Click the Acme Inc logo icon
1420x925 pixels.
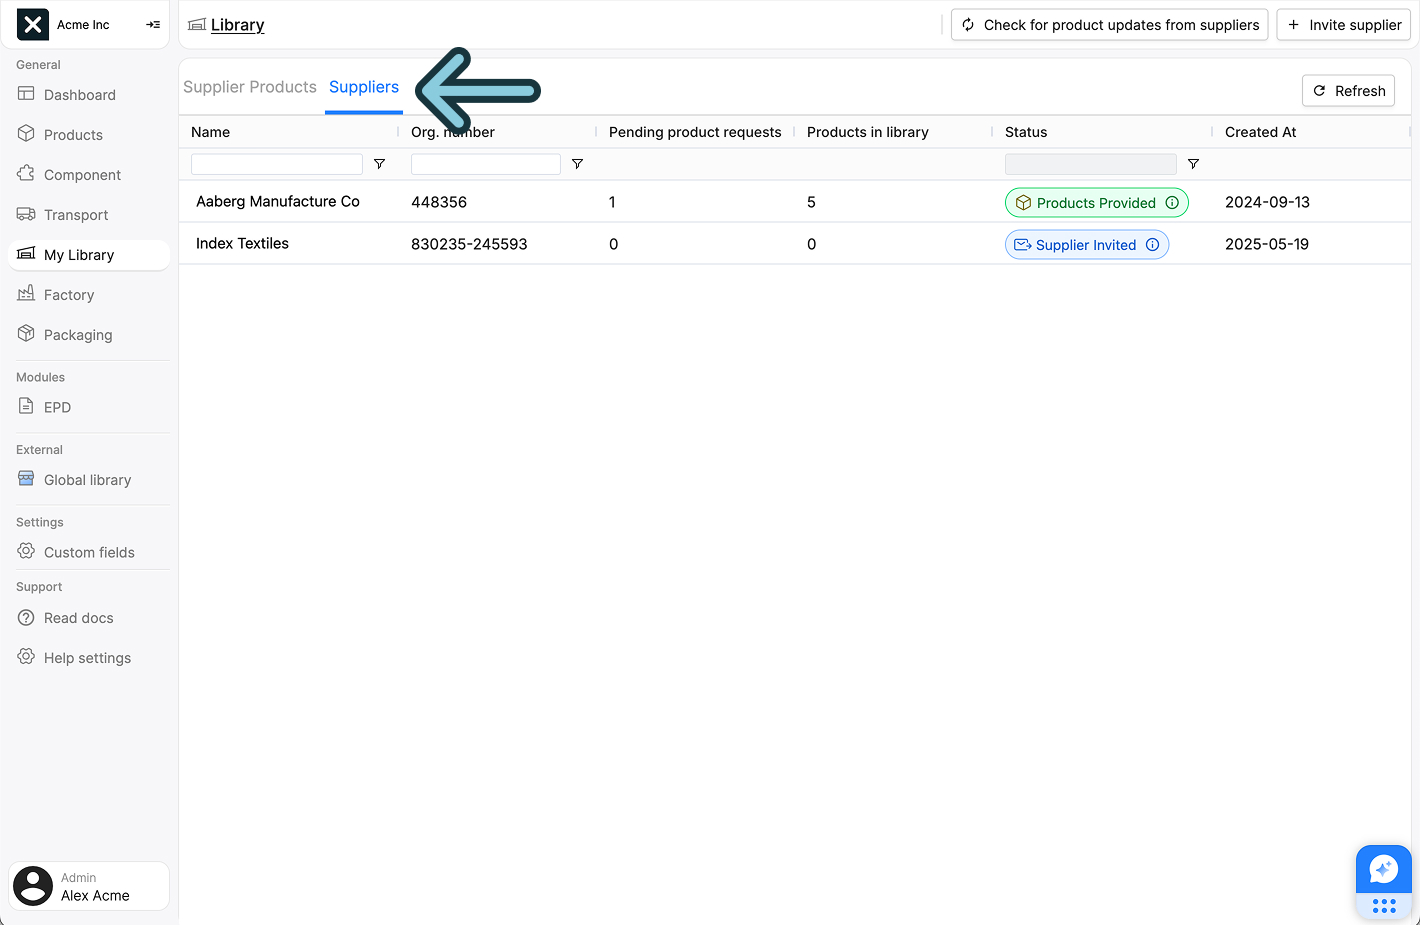point(33,25)
